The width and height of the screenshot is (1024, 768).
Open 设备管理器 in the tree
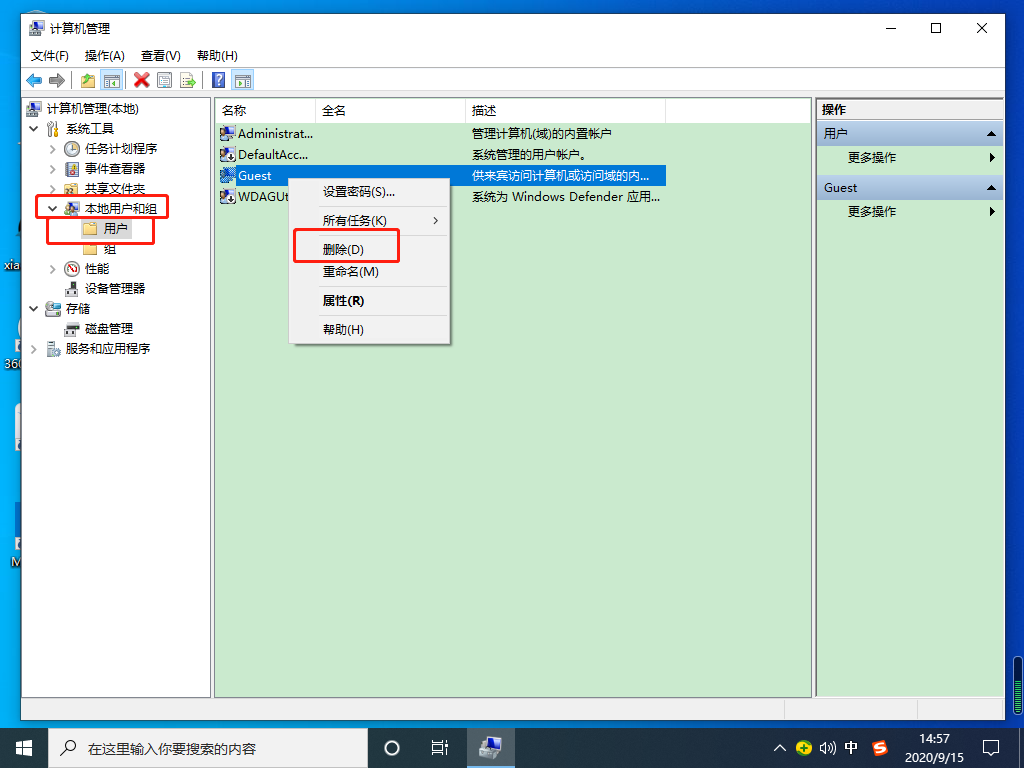pos(114,288)
